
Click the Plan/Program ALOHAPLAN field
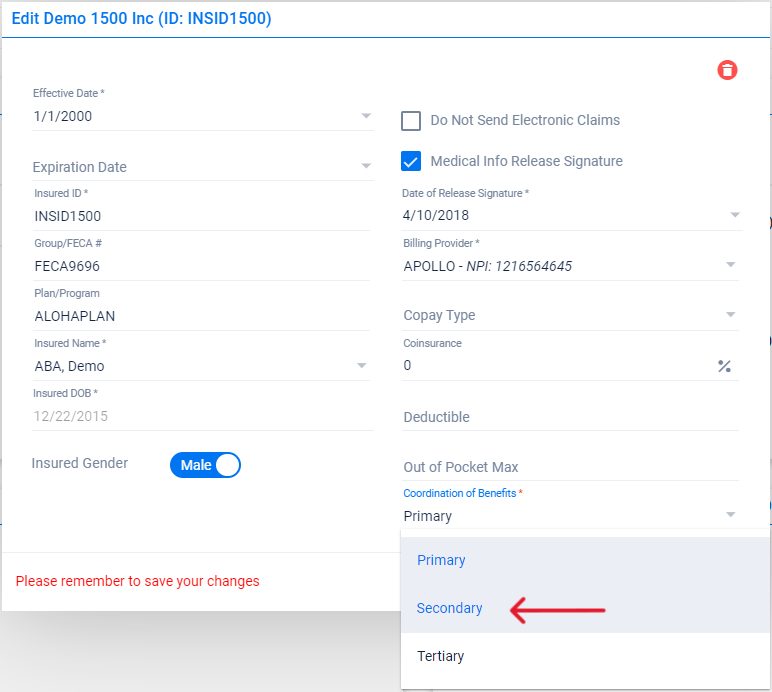click(x=201, y=316)
